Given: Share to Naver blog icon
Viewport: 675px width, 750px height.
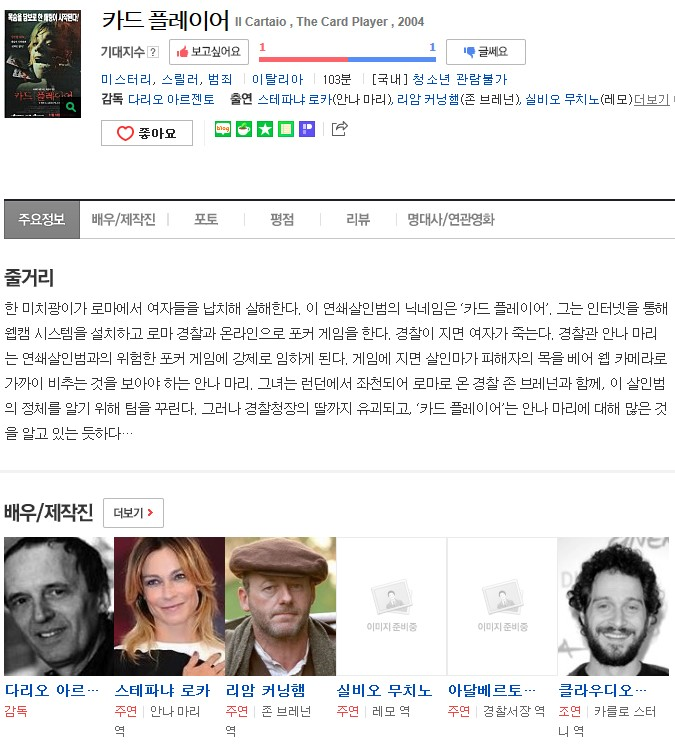Looking at the screenshot, I should 223,129.
